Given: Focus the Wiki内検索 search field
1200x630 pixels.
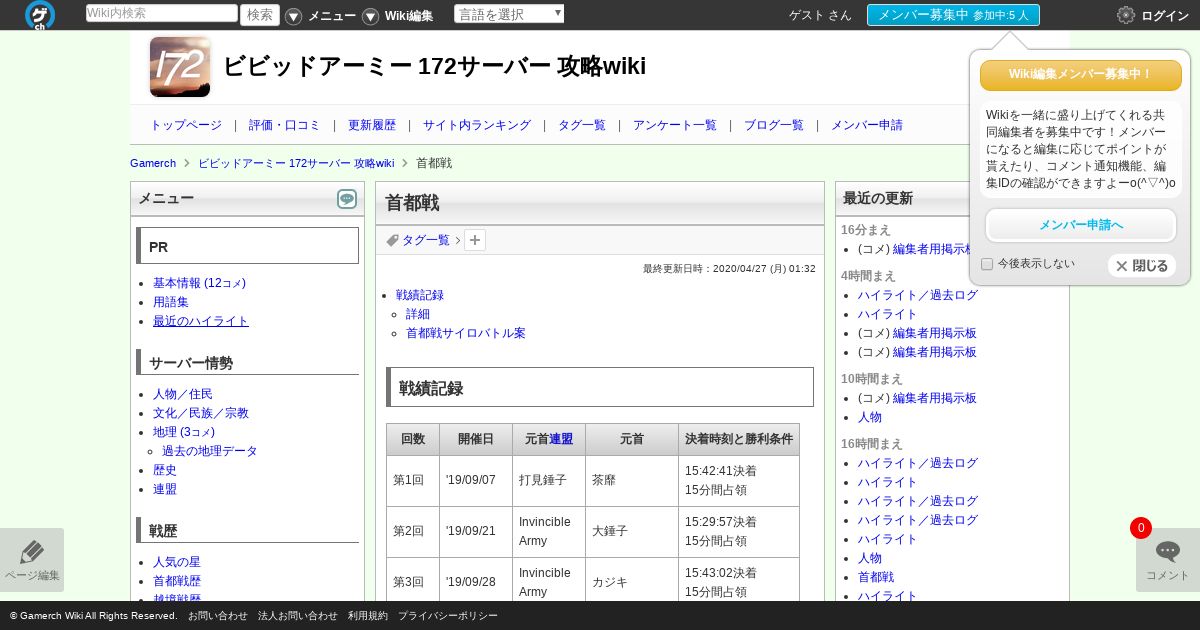Looking at the screenshot, I should pyautogui.click(x=162, y=14).
